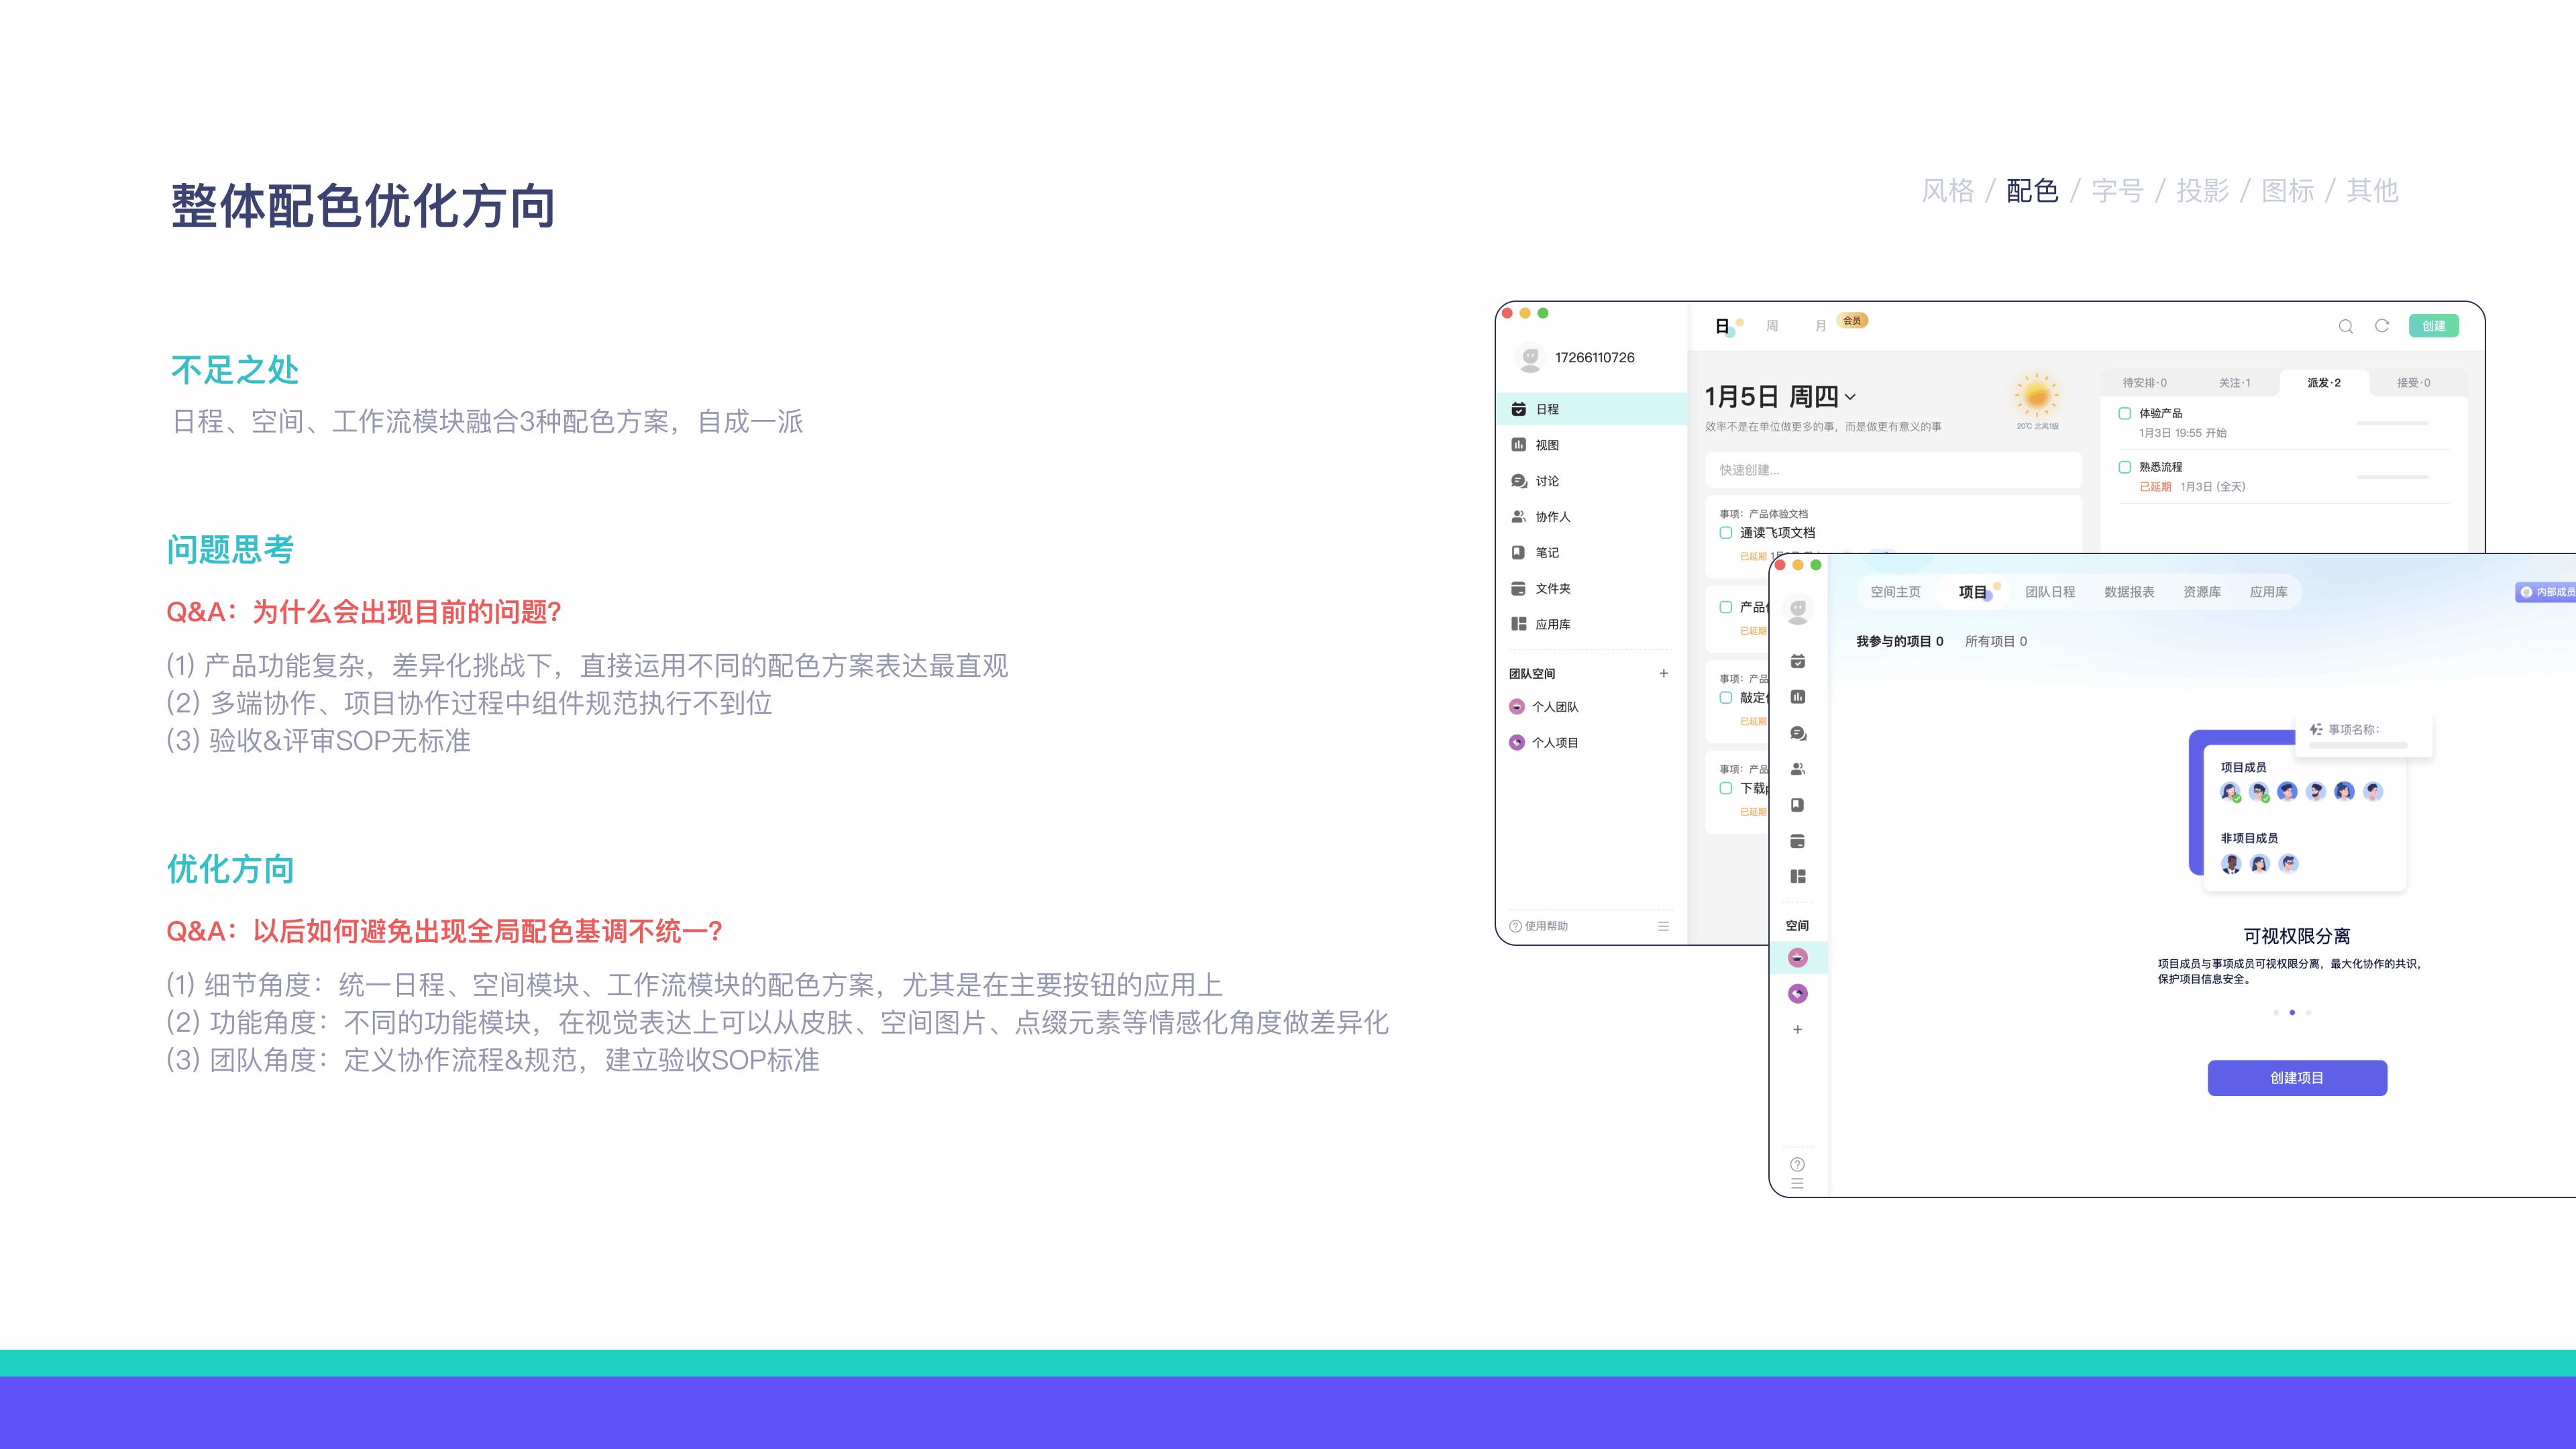Click the 快速创建 input field
Viewport: 2576px width, 1449px height.
pos(1892,470)
